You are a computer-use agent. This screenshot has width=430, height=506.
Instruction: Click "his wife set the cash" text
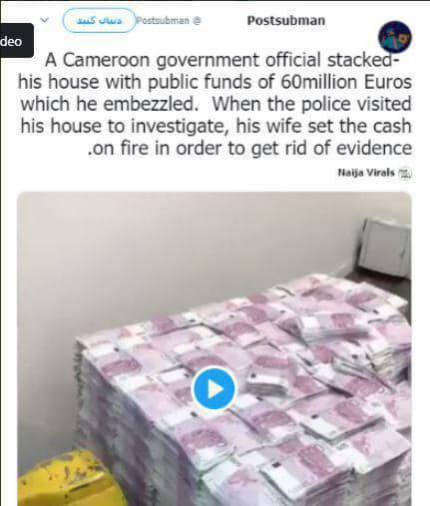(x=324, y=126)
